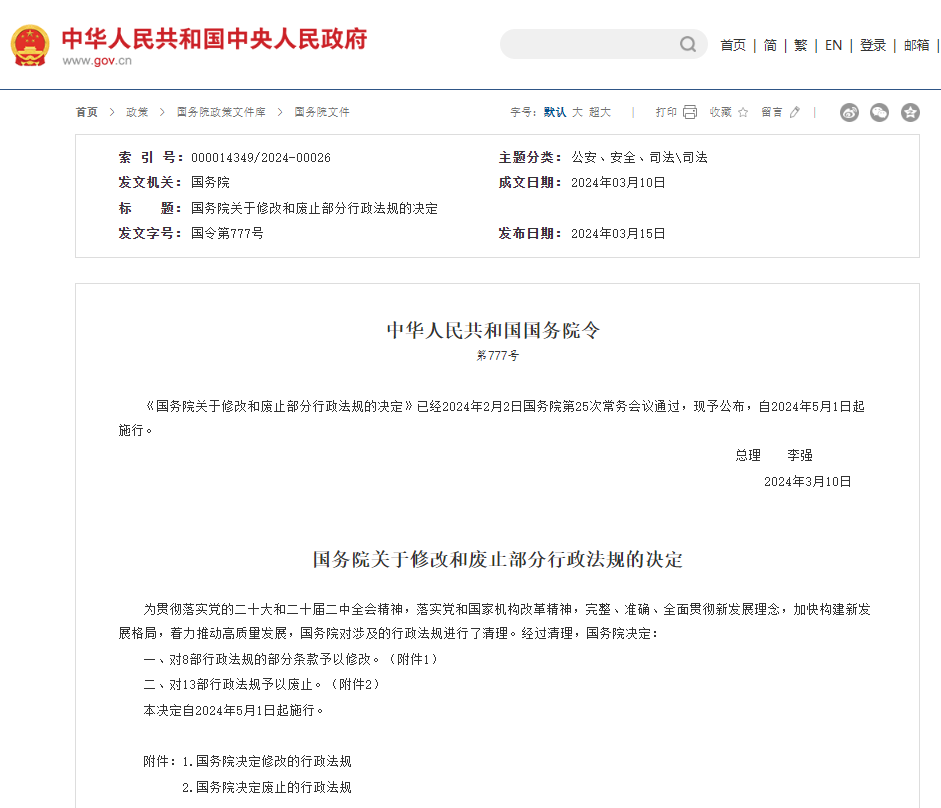
Task: Switch site language to EN
Action: pos(833,45)
